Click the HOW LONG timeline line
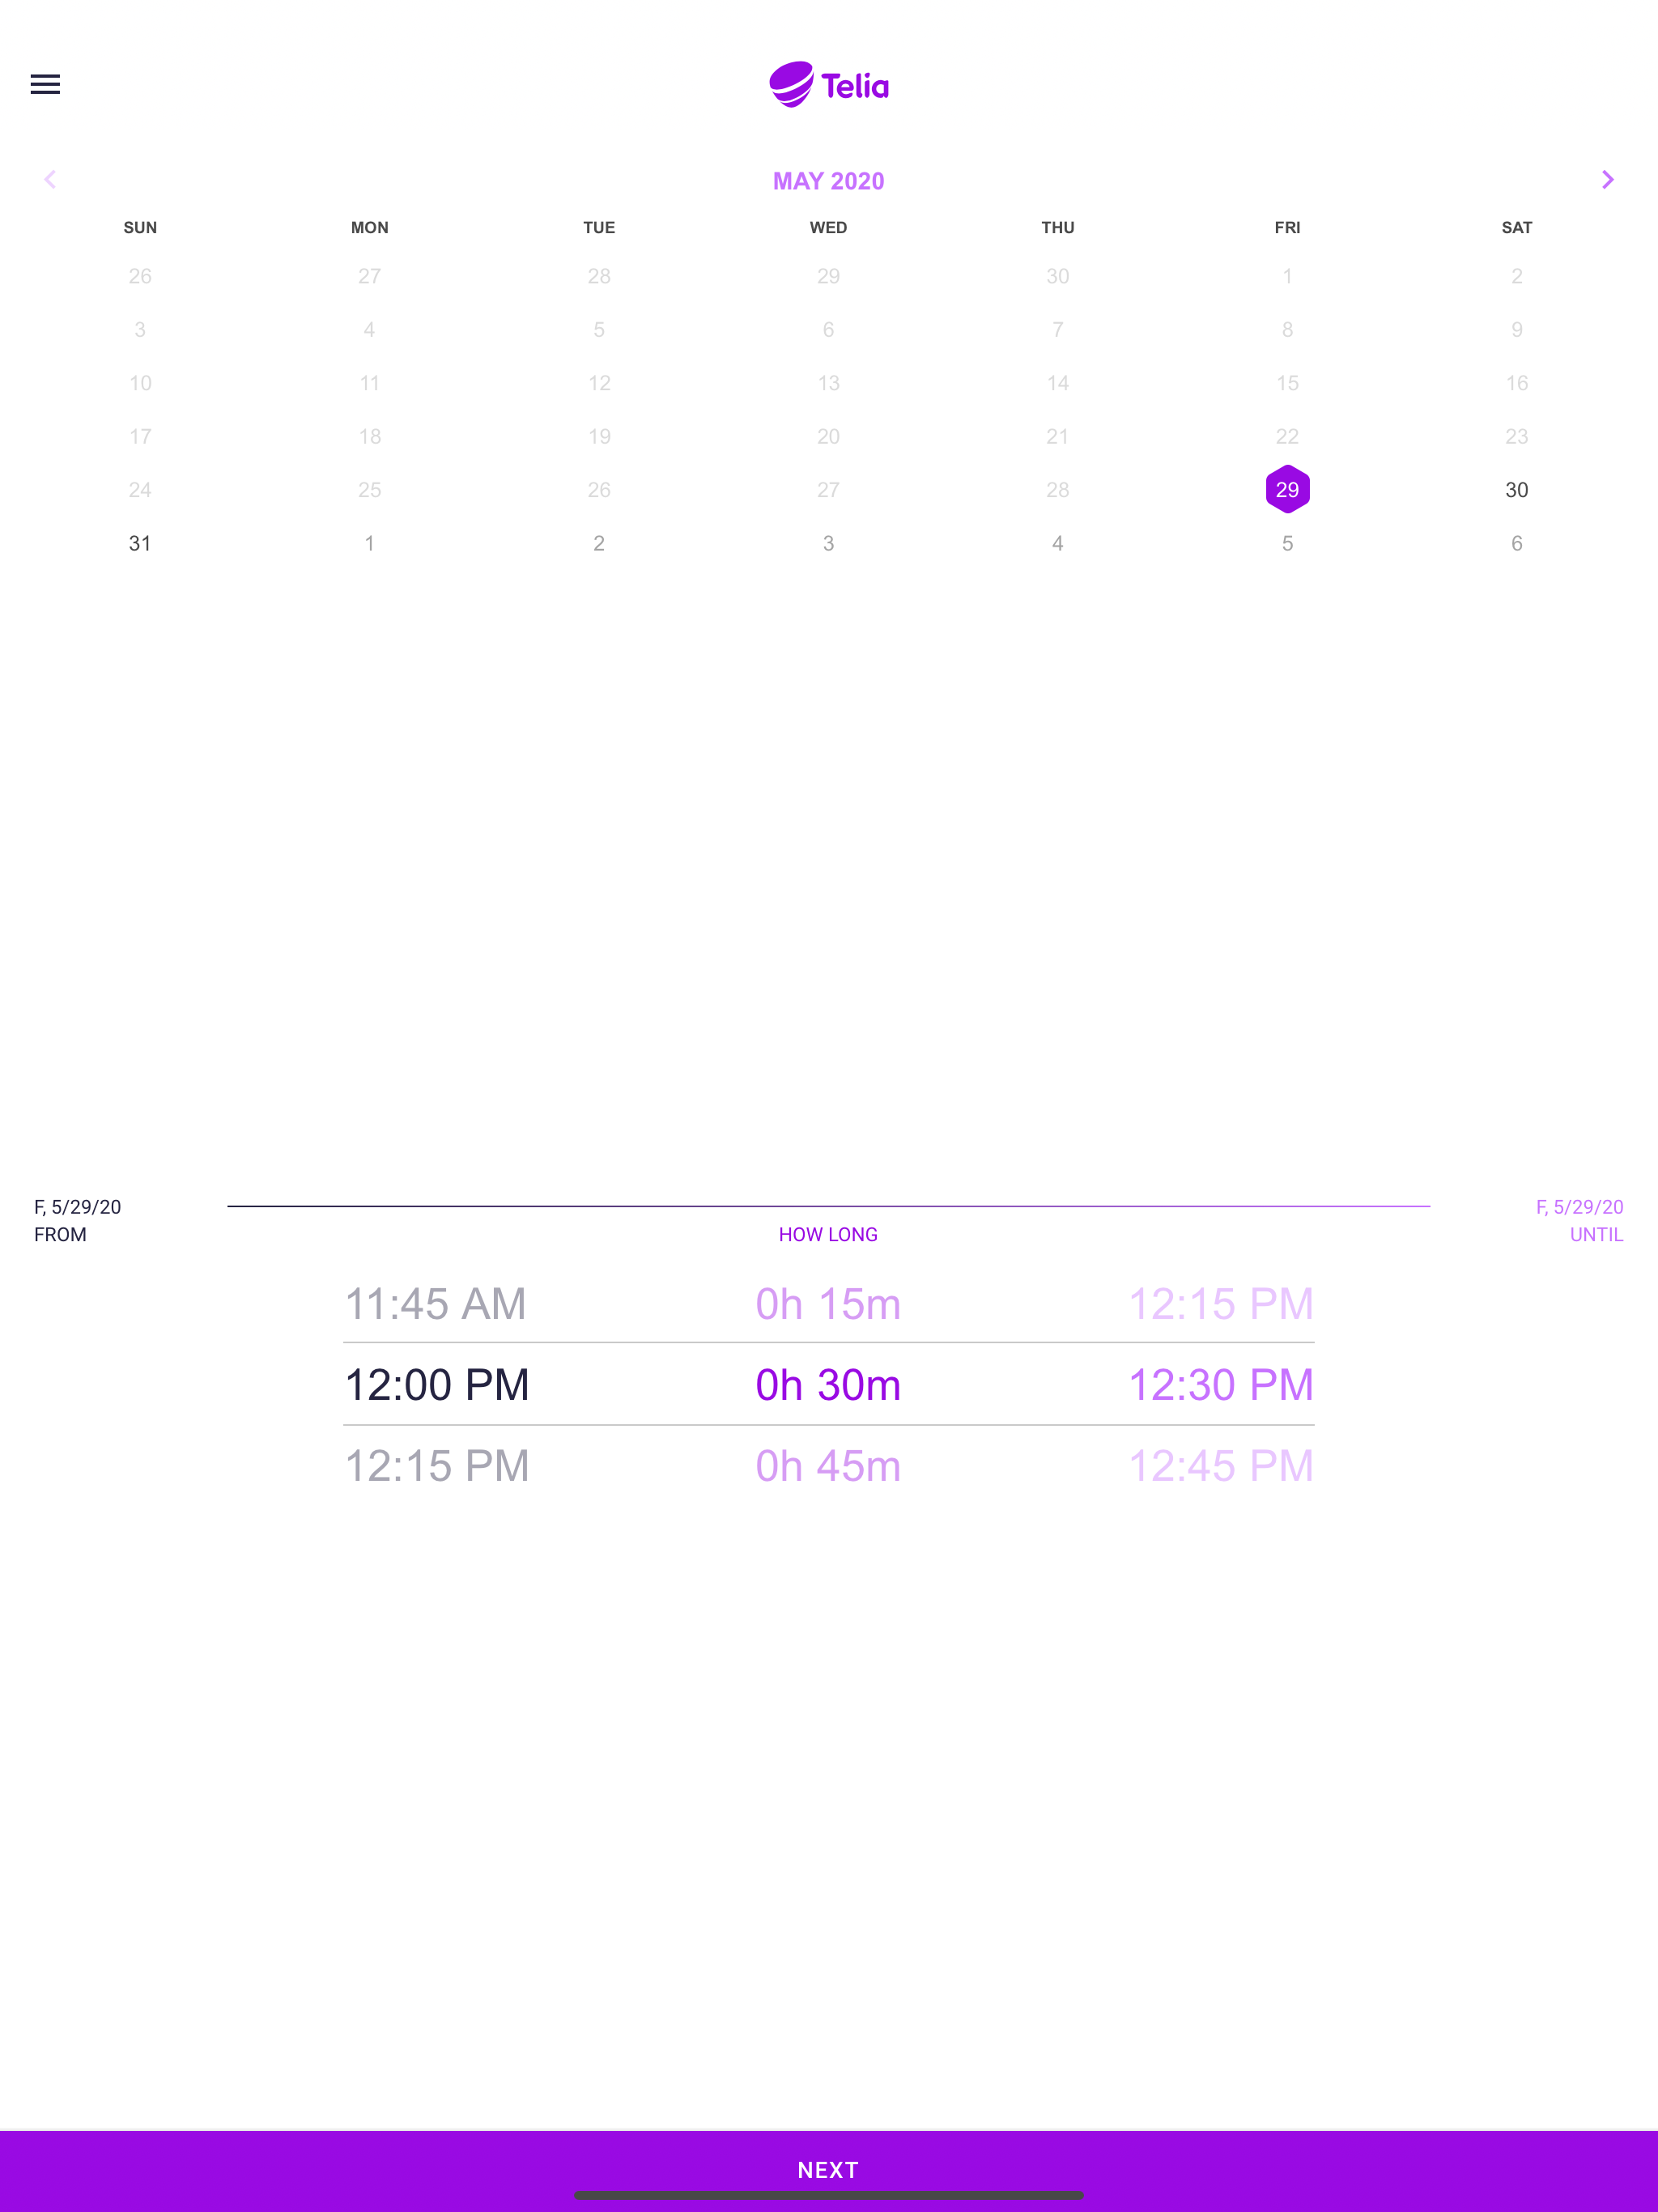The image size is (1658, 2212). coord(828,1207)
